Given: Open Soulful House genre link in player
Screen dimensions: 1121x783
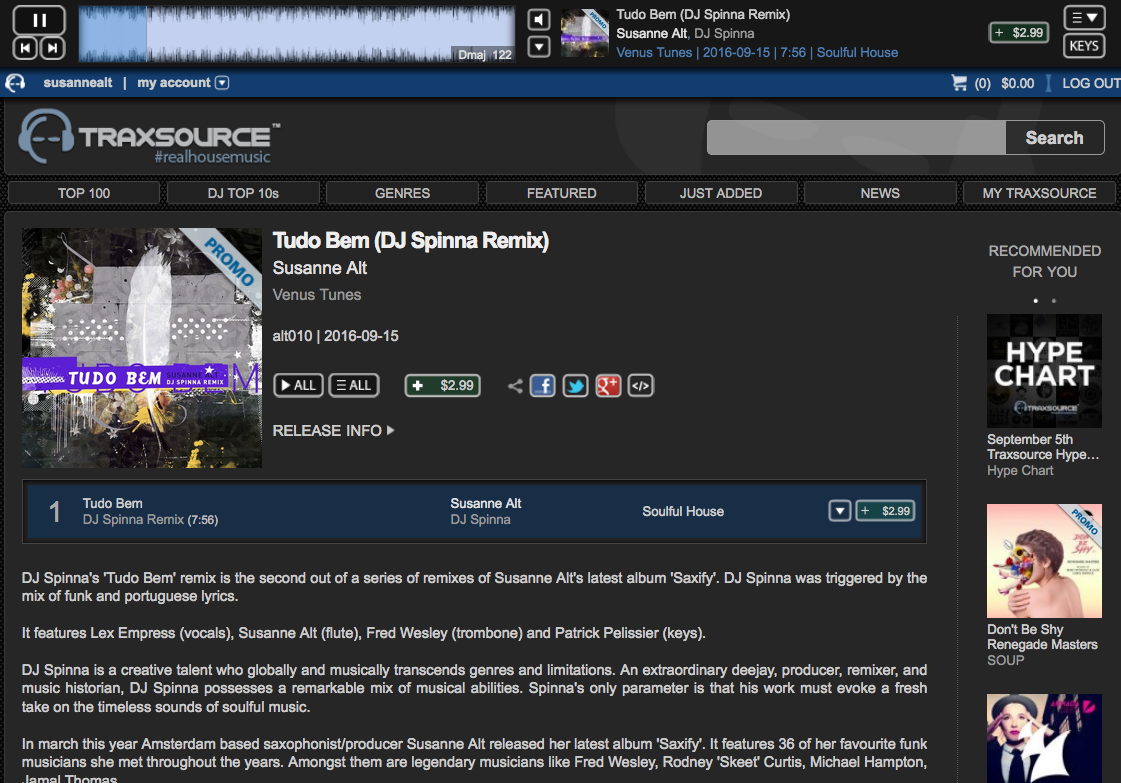Looking at the screenshot, I should [857, 52].
